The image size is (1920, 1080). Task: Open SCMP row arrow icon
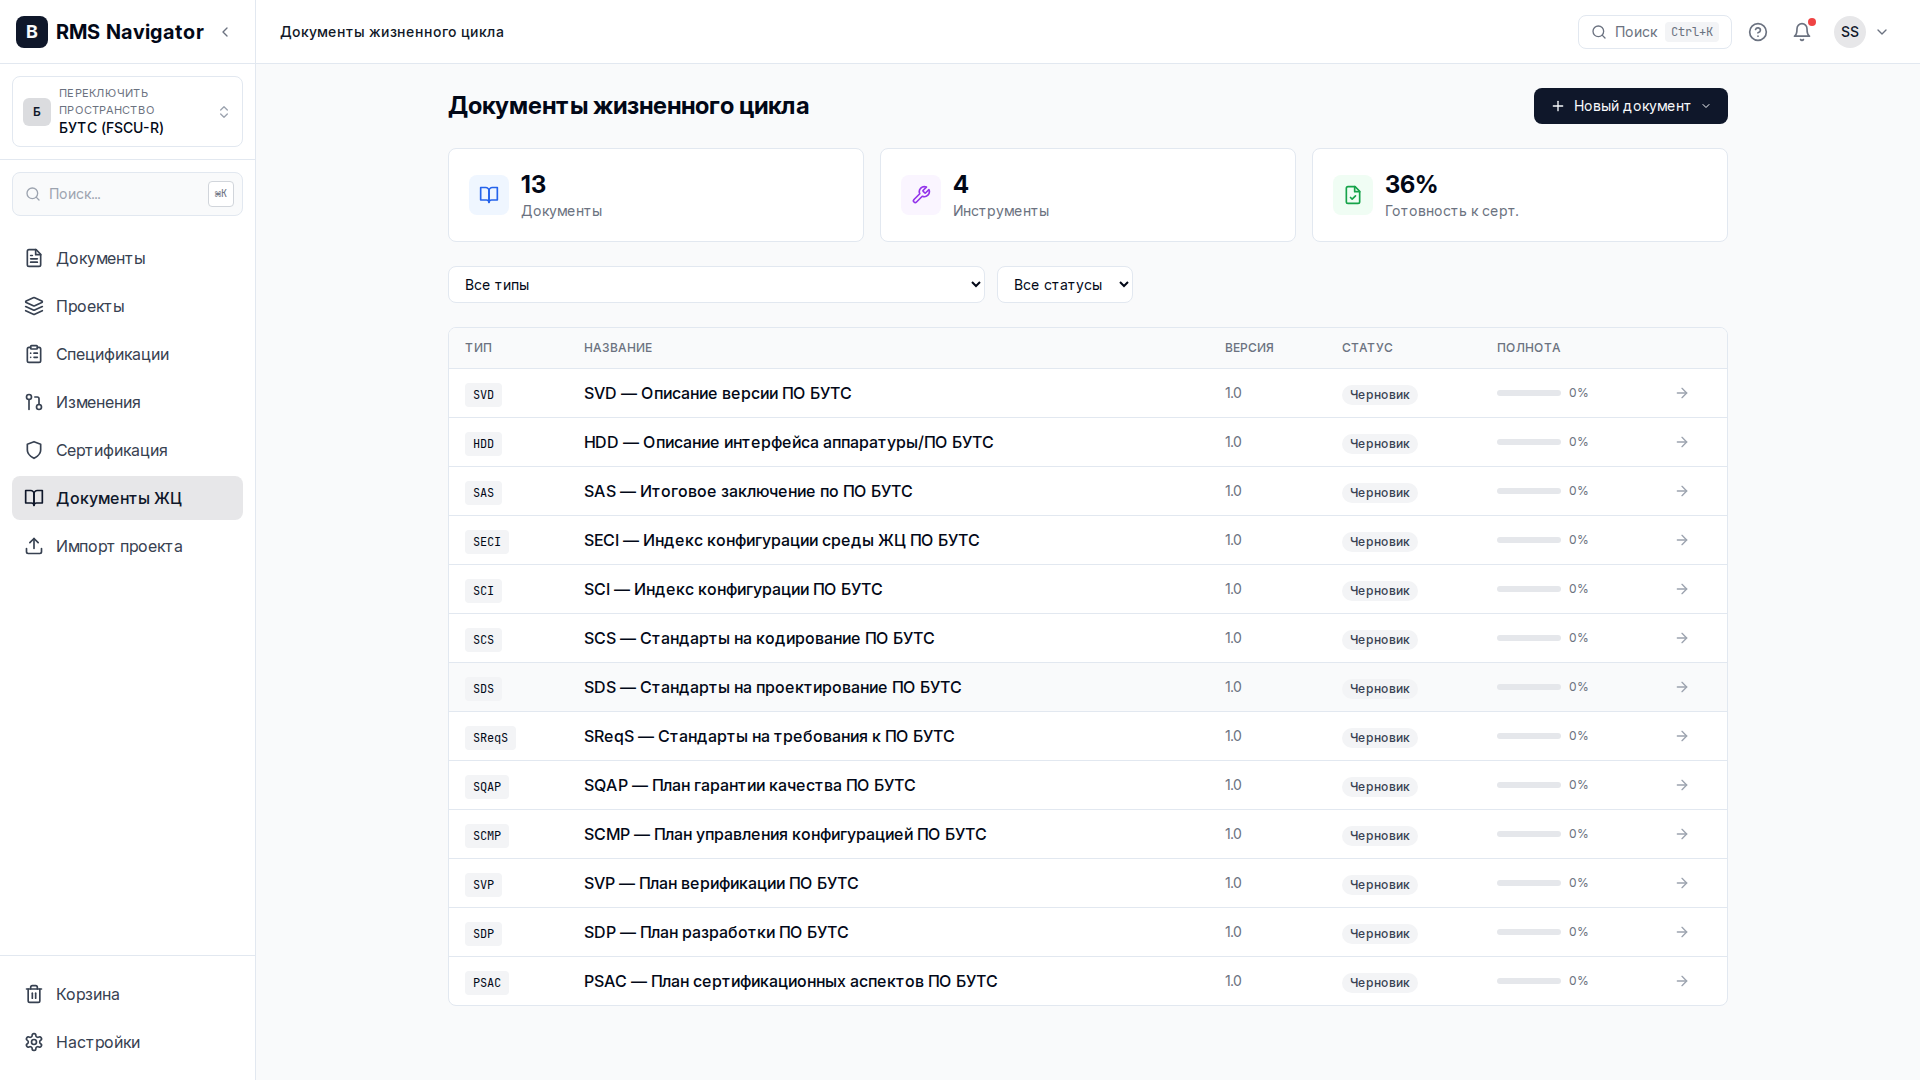1682,834
